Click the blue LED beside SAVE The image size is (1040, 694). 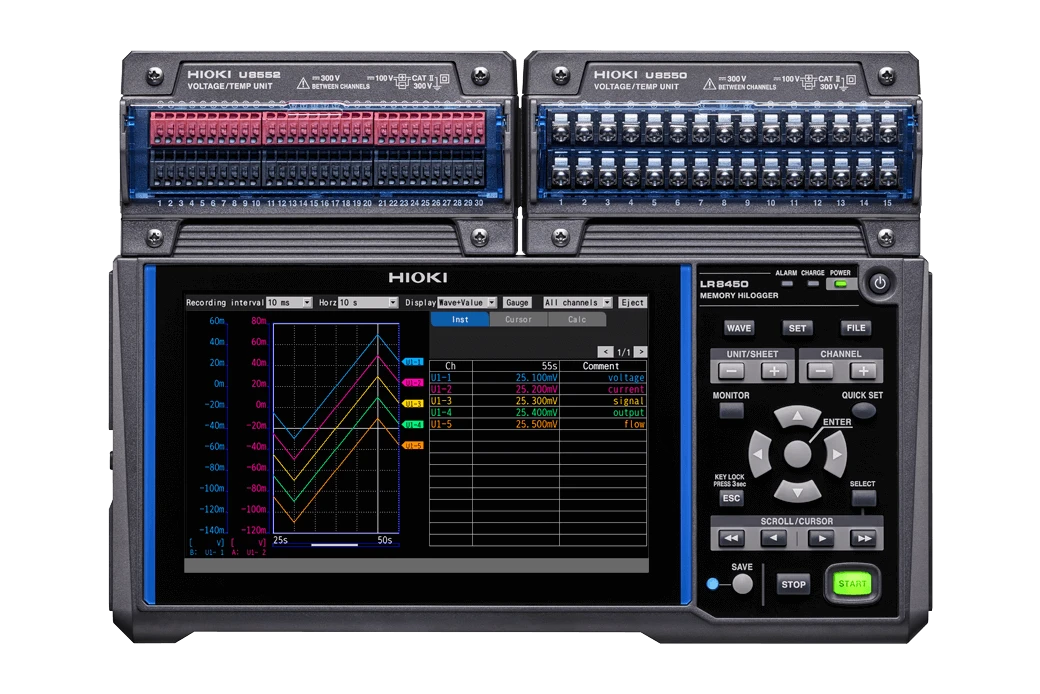click(712, 584)
